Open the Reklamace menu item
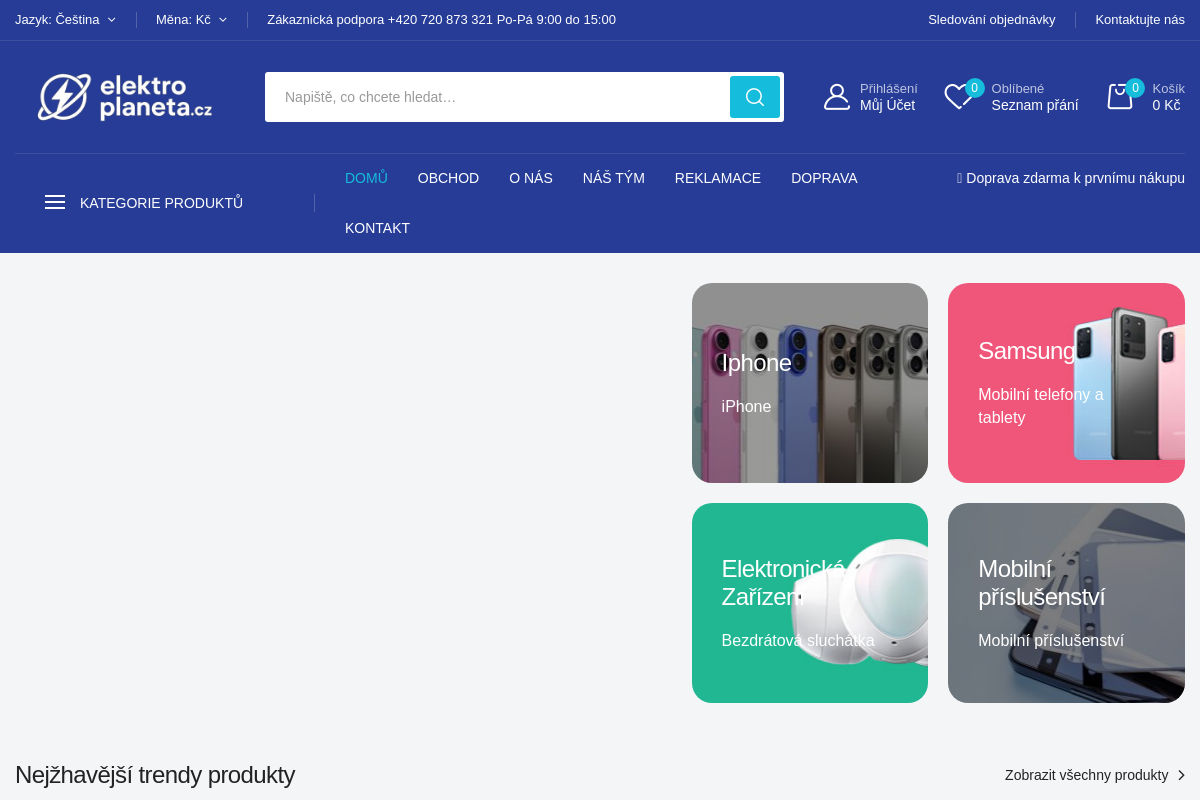The height and width of the screenshot is (800, 1200). [718, 178]
